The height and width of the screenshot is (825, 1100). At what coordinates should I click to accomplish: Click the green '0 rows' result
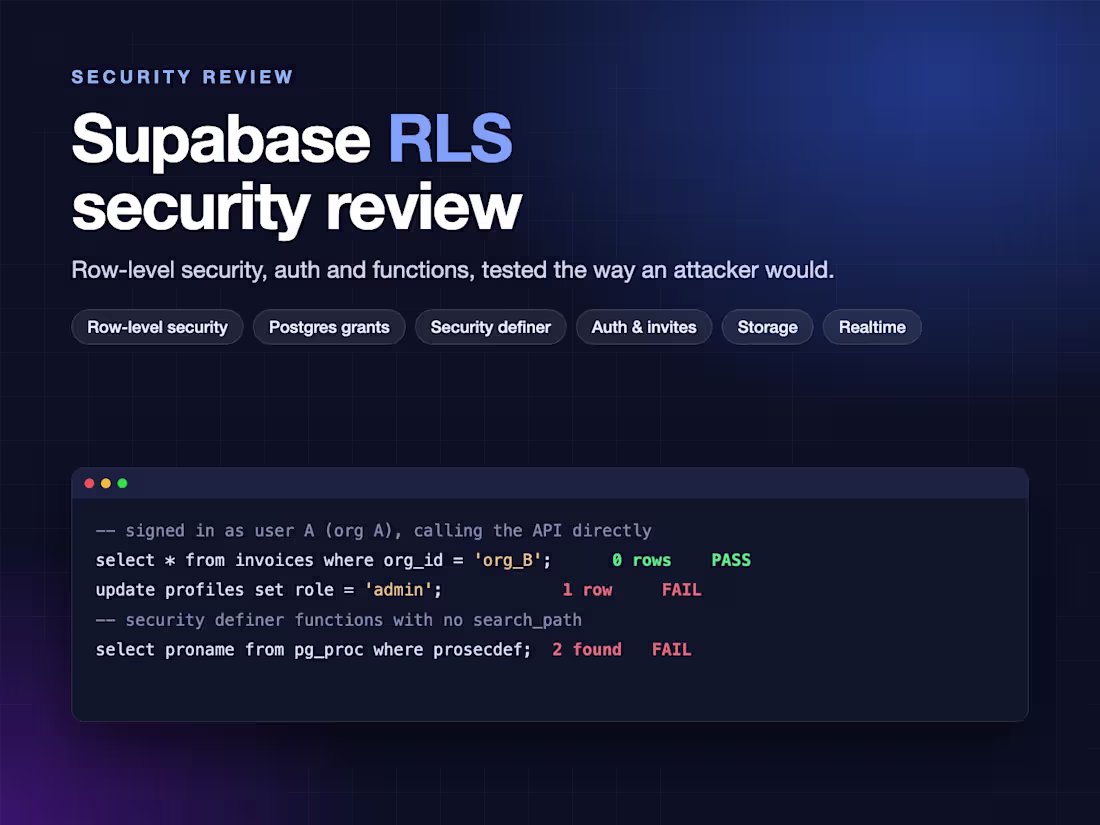(x=641, y=561)
